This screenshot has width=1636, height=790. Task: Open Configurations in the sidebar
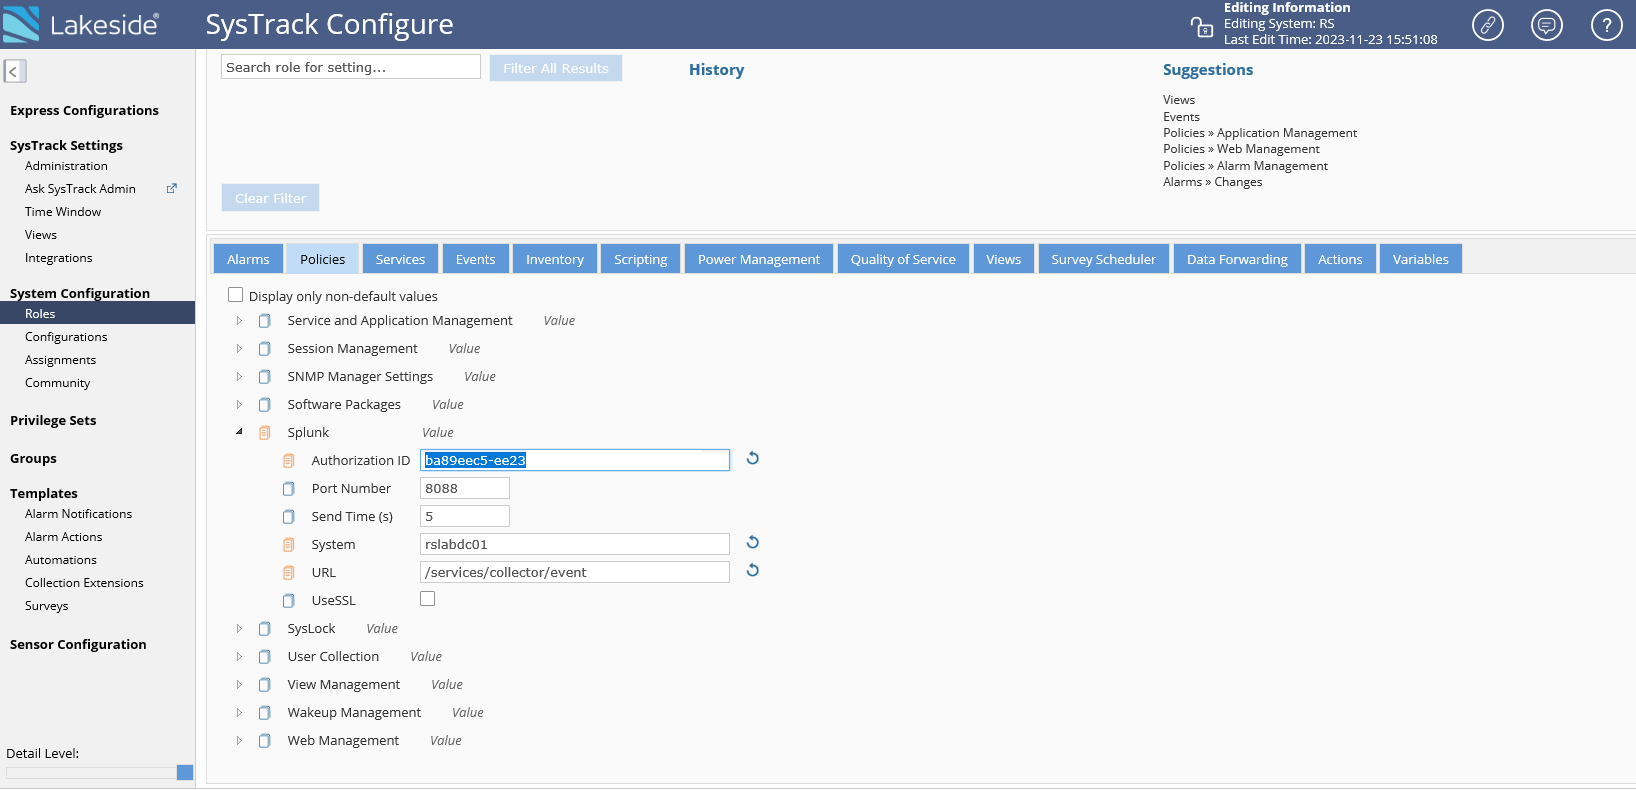tap(66, 337)
